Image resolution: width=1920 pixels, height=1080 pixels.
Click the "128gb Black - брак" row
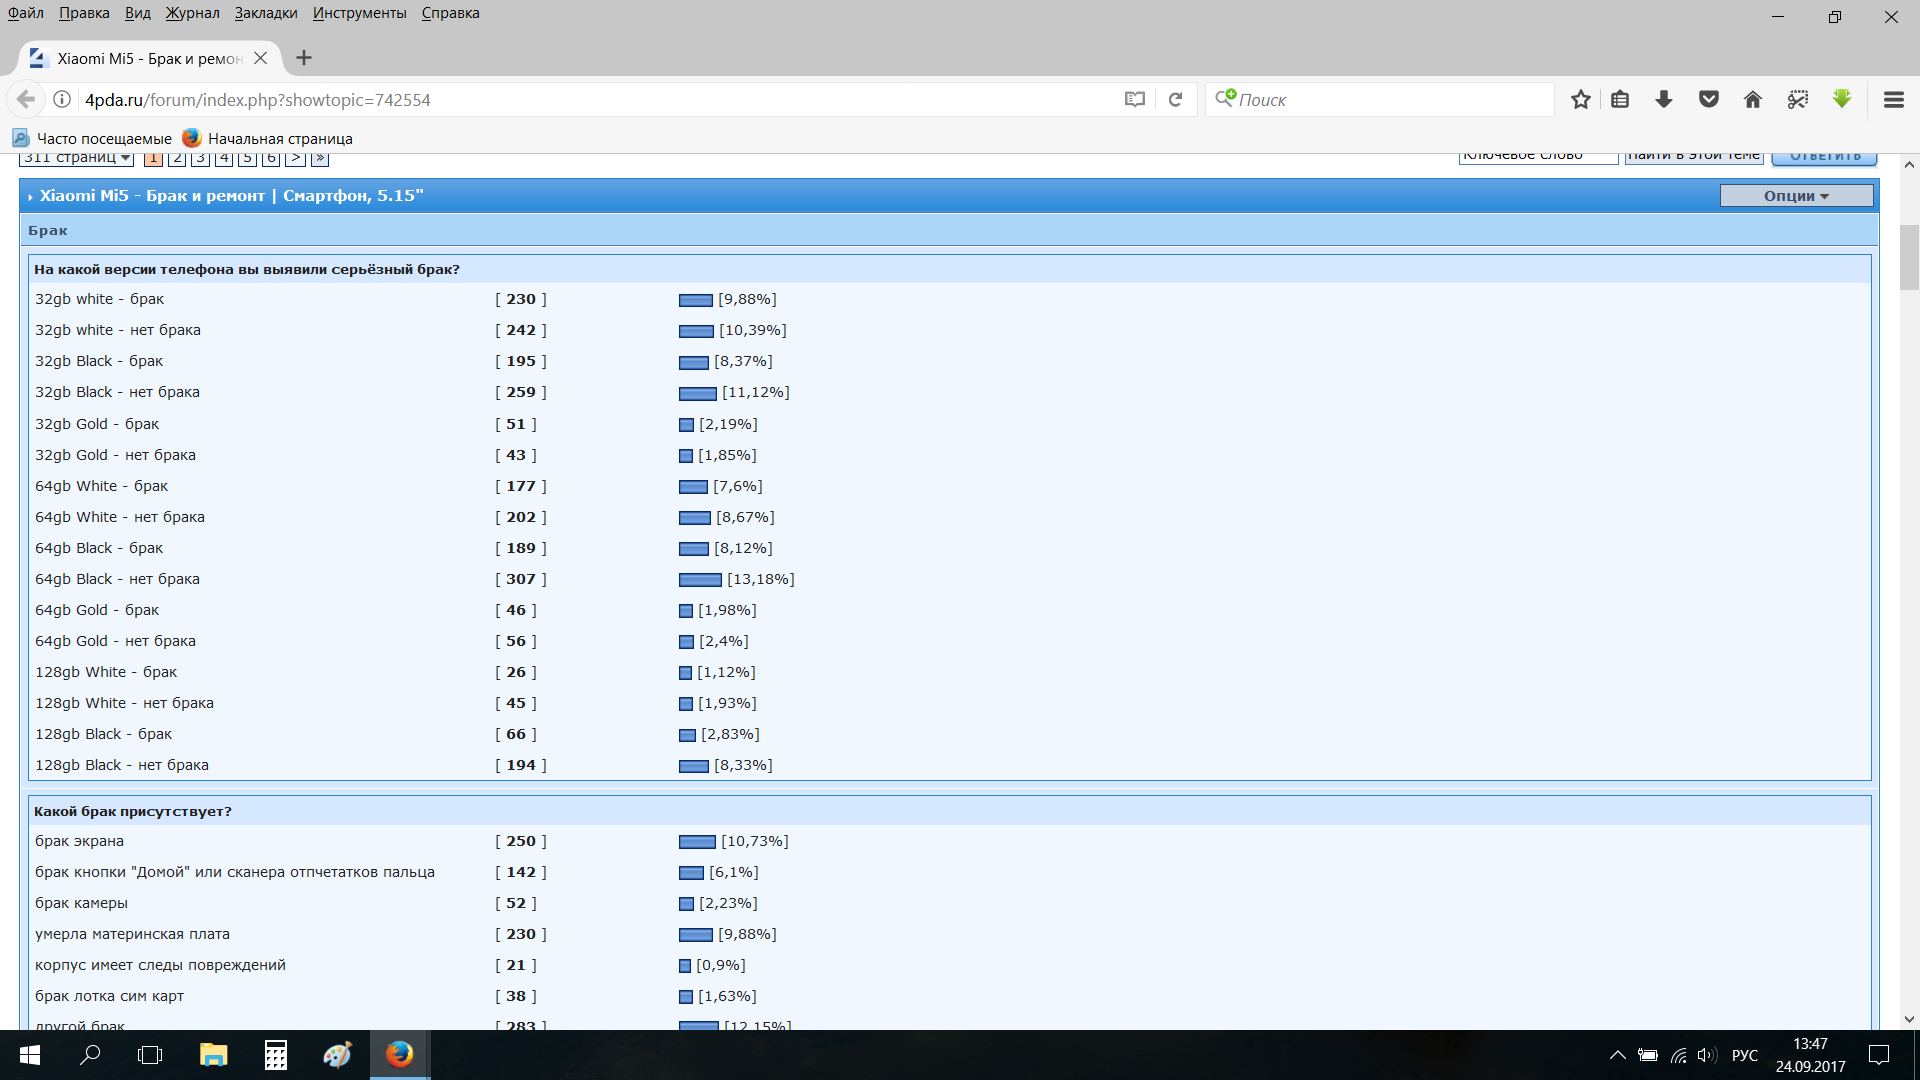[x=950, y=734]
